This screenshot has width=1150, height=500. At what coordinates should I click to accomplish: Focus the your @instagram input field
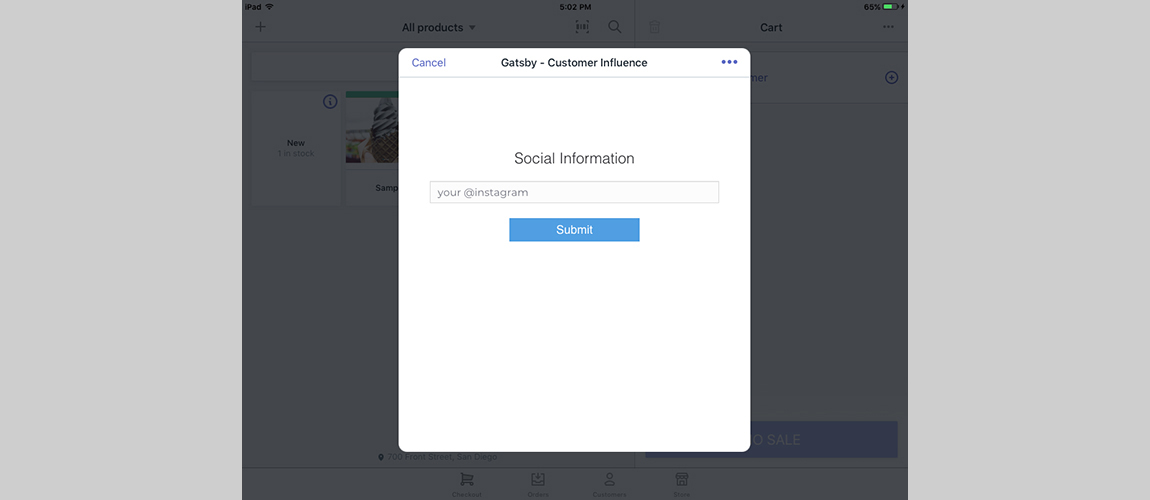click(x=574, y=192)
